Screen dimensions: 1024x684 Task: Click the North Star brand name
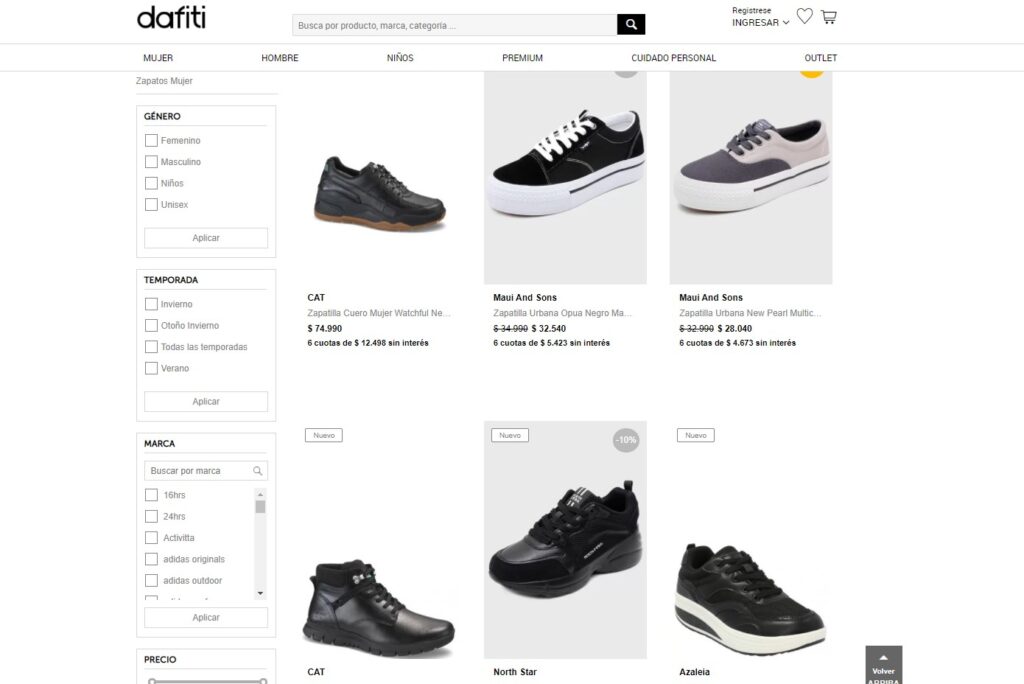pyautogui.click(x=515, y=672)
